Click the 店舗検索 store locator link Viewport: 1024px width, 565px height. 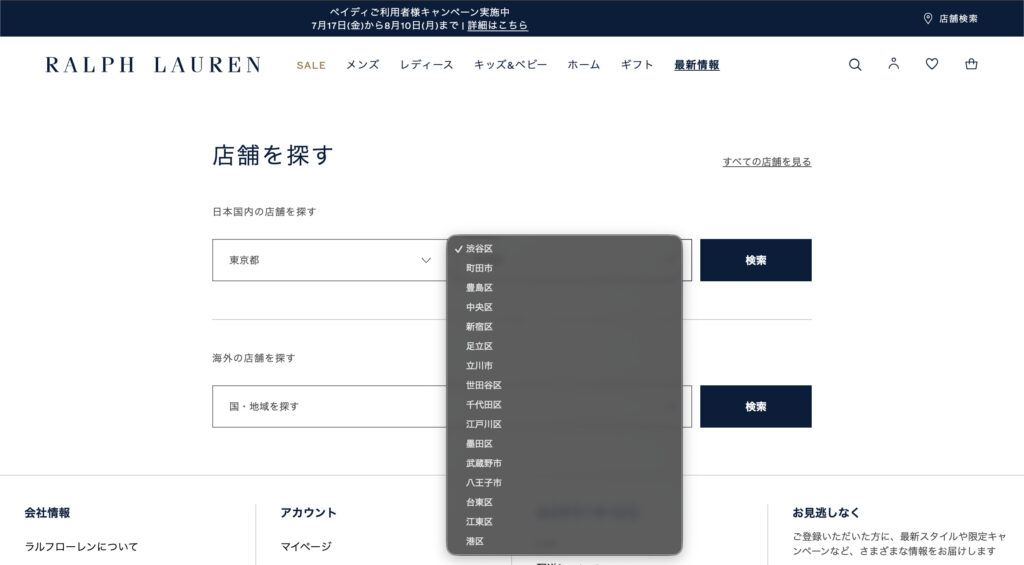pyautogui.click(x=951, y=18)
